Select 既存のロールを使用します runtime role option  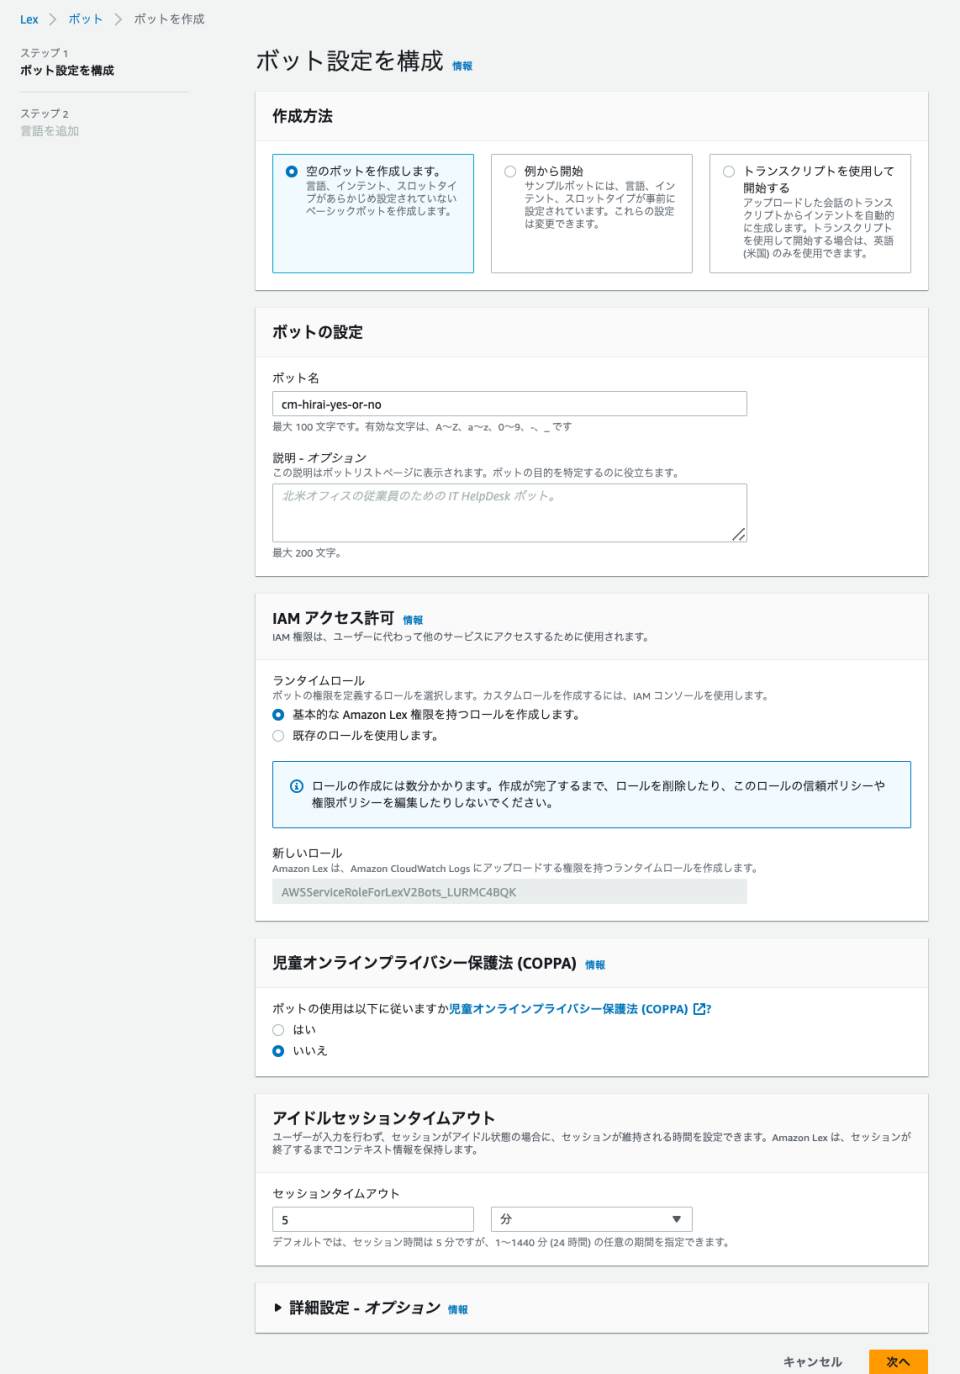(x=278, y=735)
